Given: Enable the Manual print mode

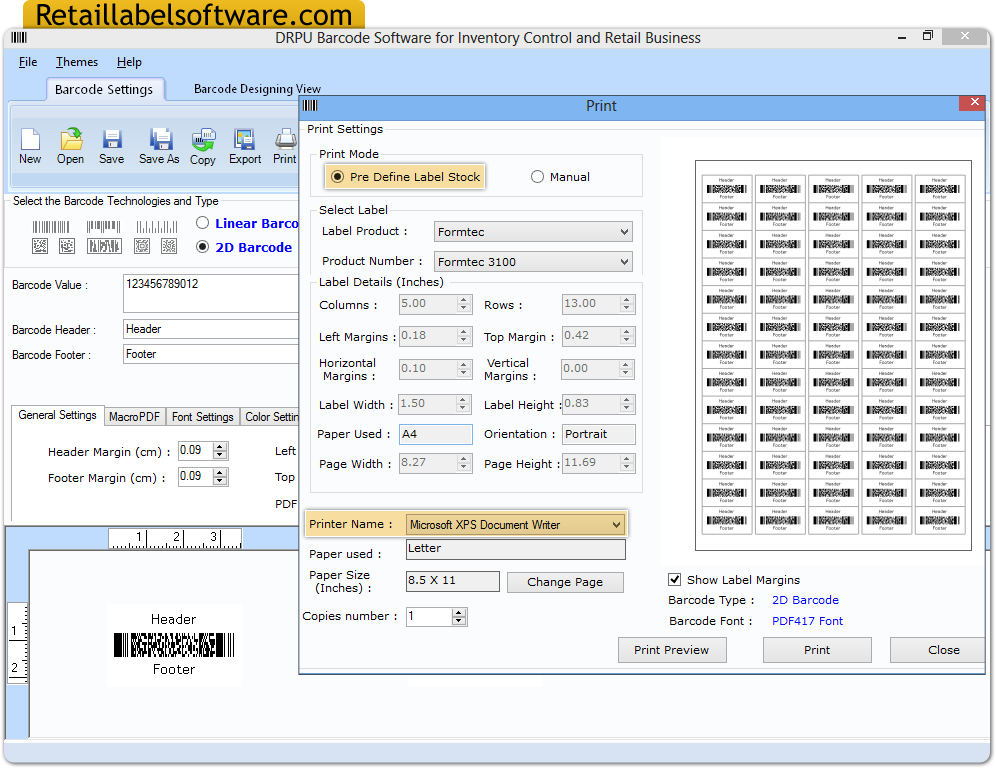Looking at the screenshot, I should pos(537,176).
